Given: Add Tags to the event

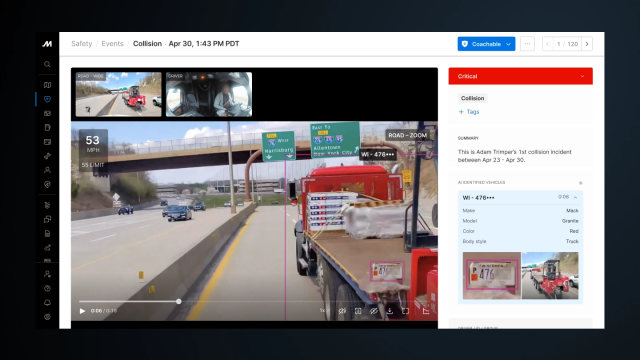Looking at the screenshot, I should tap(469, 111).
